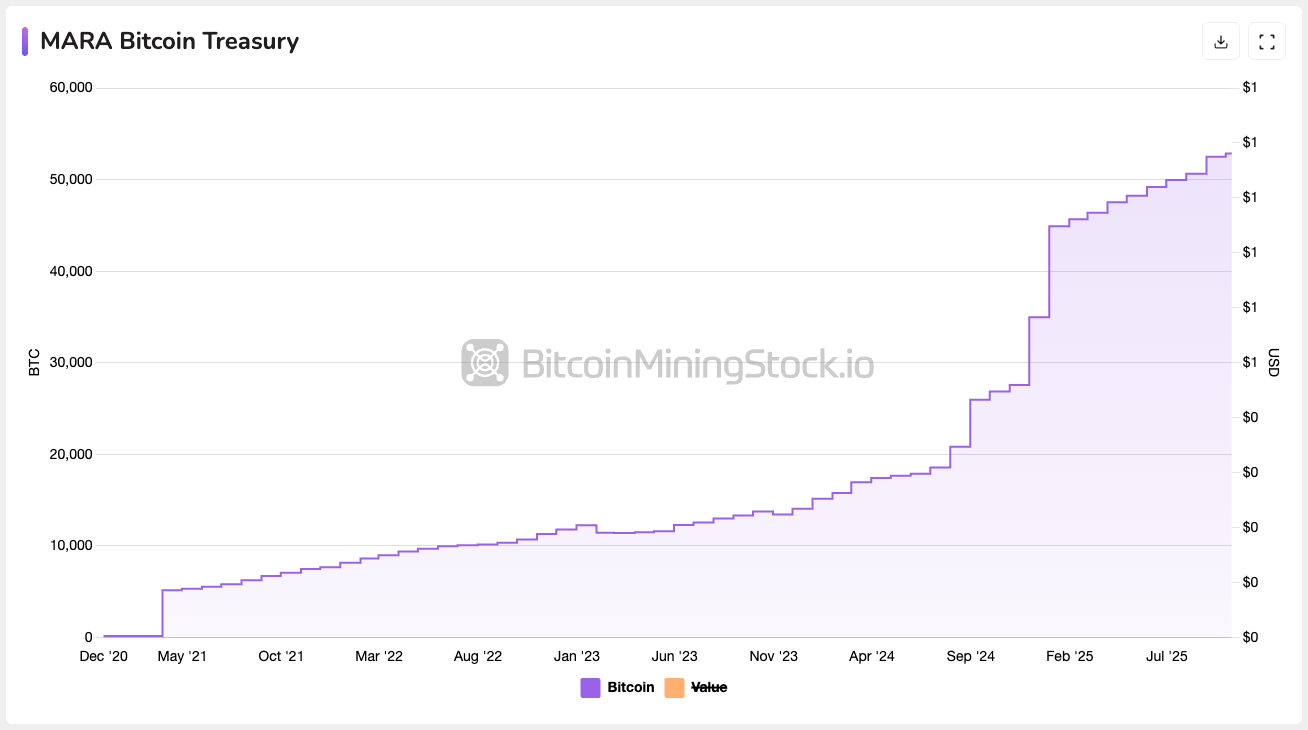Click the Jan '23 x-axis label
1308x730 pixels.
tap(577, 657)
